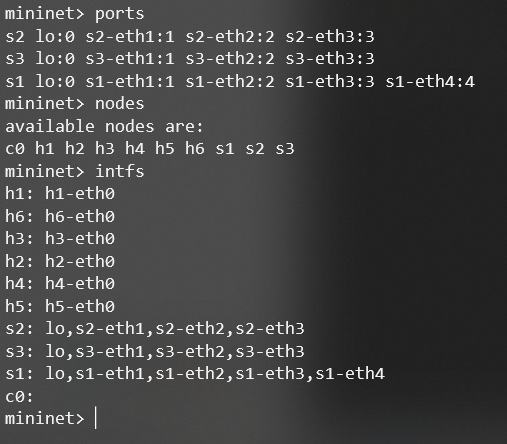Click h3-eth0 interface entry
507x444 pixels.
(80, 239)
